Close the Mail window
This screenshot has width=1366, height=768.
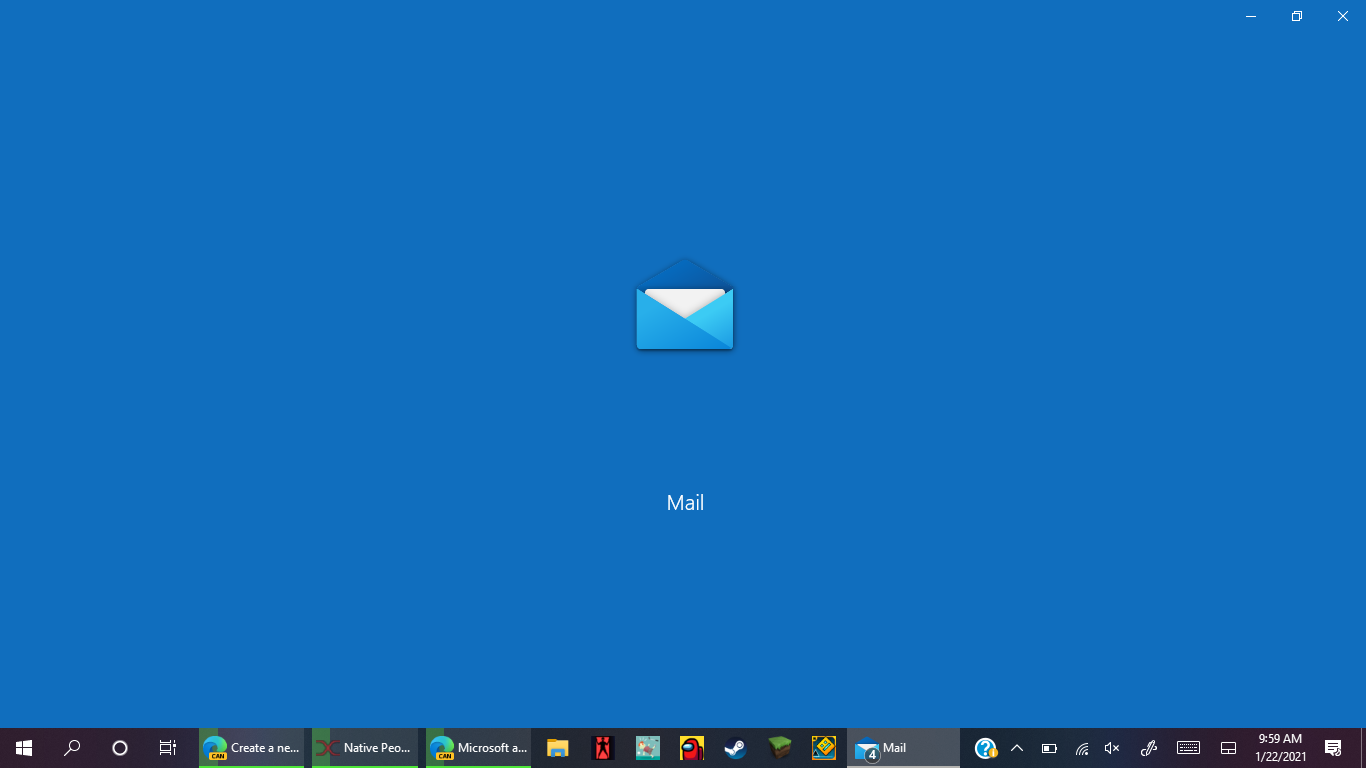pos(1343,16)
